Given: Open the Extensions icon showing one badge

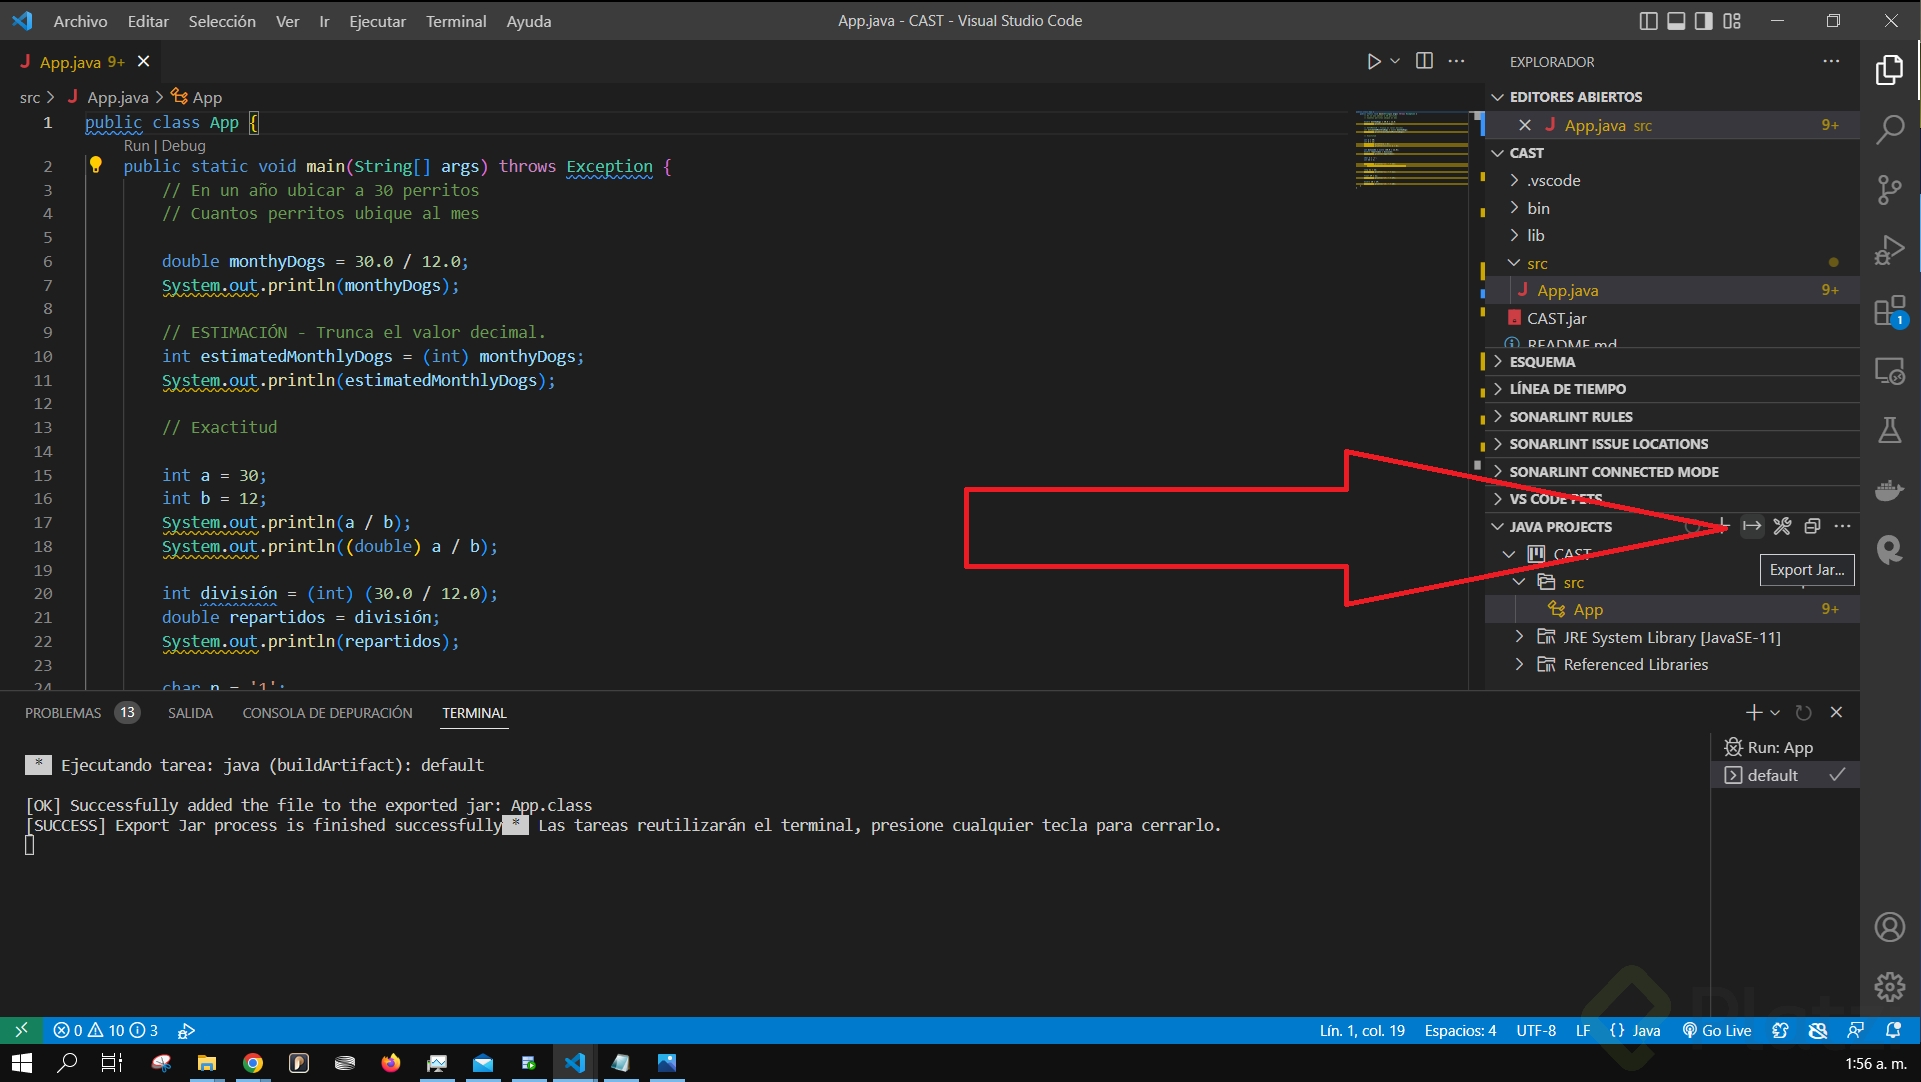Looking at the screenshot, I should click(1890, 310).
